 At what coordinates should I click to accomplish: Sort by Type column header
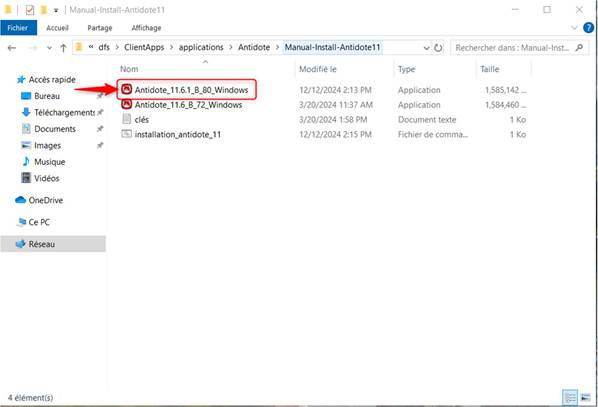(x=407, y=69)
